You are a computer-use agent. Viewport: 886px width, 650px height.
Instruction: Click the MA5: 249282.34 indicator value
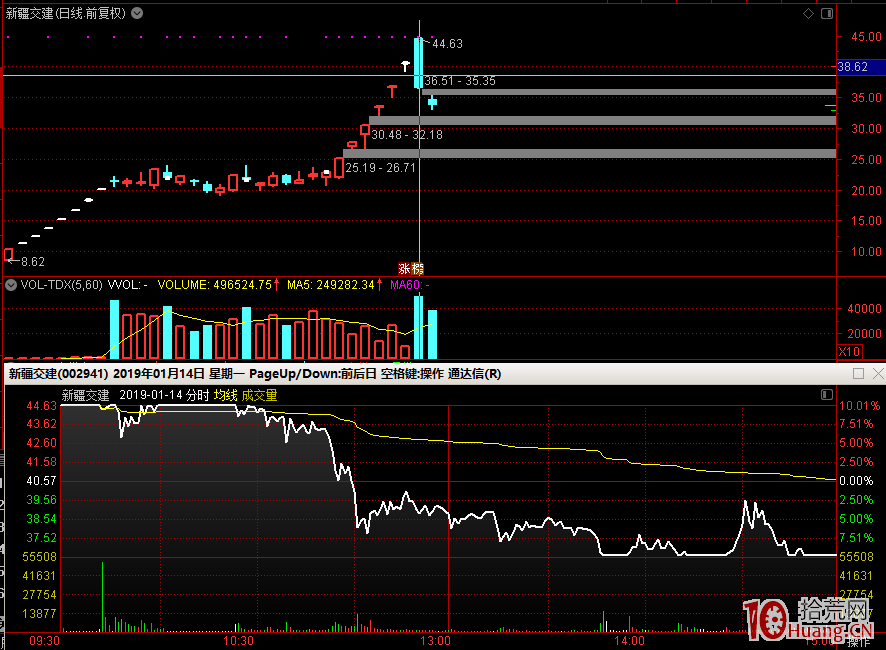pyautogui.click(x=331, y=285)
